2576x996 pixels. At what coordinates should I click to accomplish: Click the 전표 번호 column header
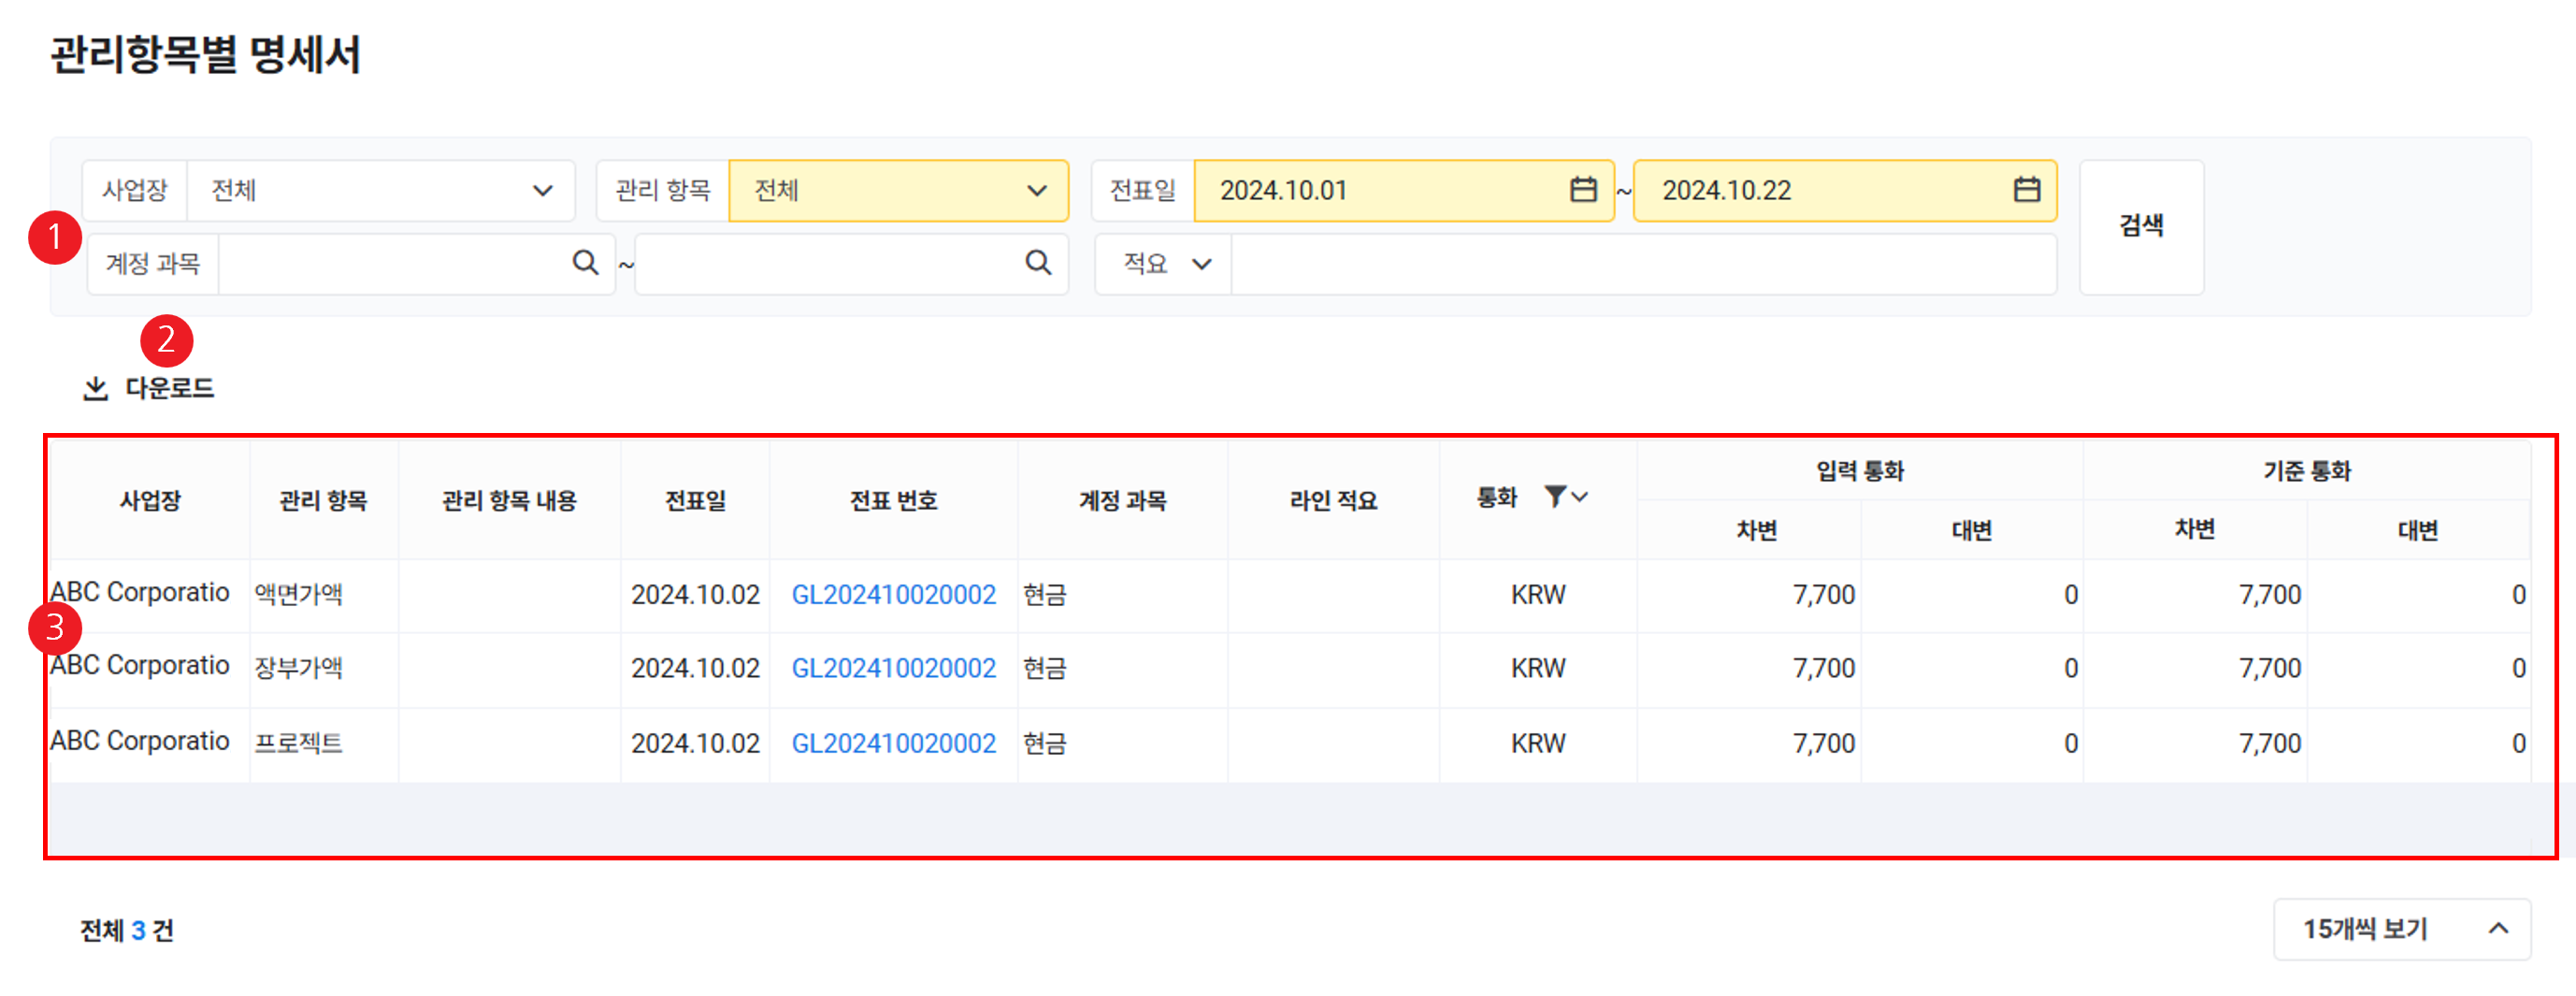(893, 500)
